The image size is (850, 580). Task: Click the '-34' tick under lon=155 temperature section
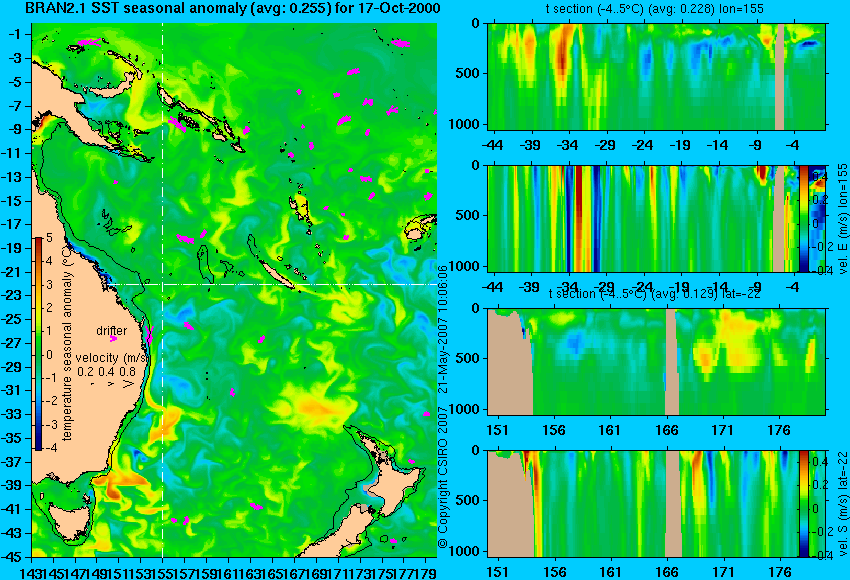pos(568,145)
